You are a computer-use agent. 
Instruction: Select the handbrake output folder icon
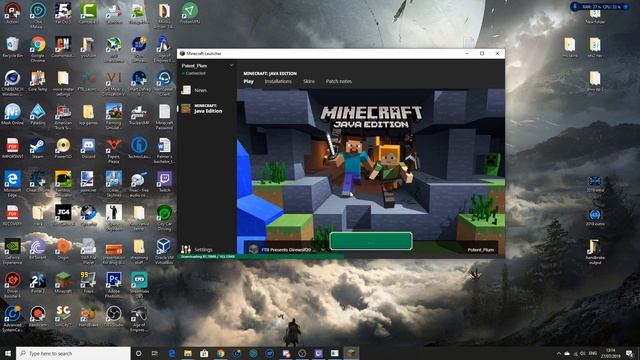(x=595, y=251)
